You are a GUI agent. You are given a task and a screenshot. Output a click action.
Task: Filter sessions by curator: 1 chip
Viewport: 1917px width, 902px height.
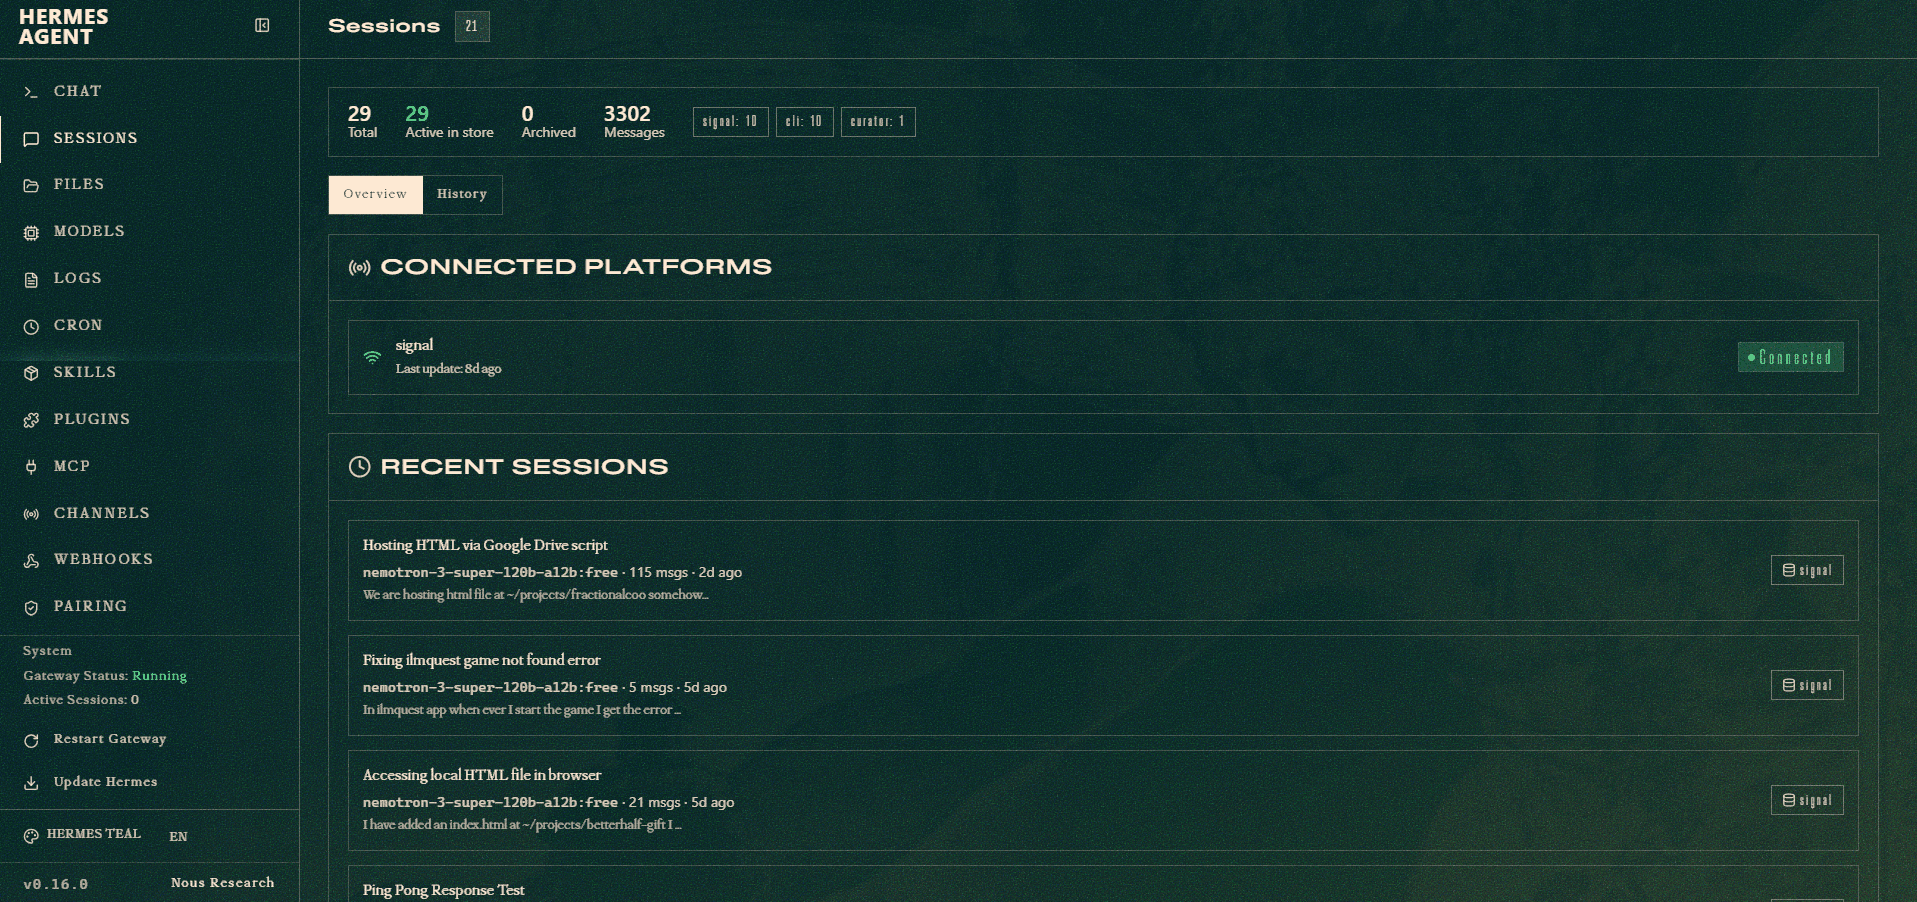pos(878,122)
